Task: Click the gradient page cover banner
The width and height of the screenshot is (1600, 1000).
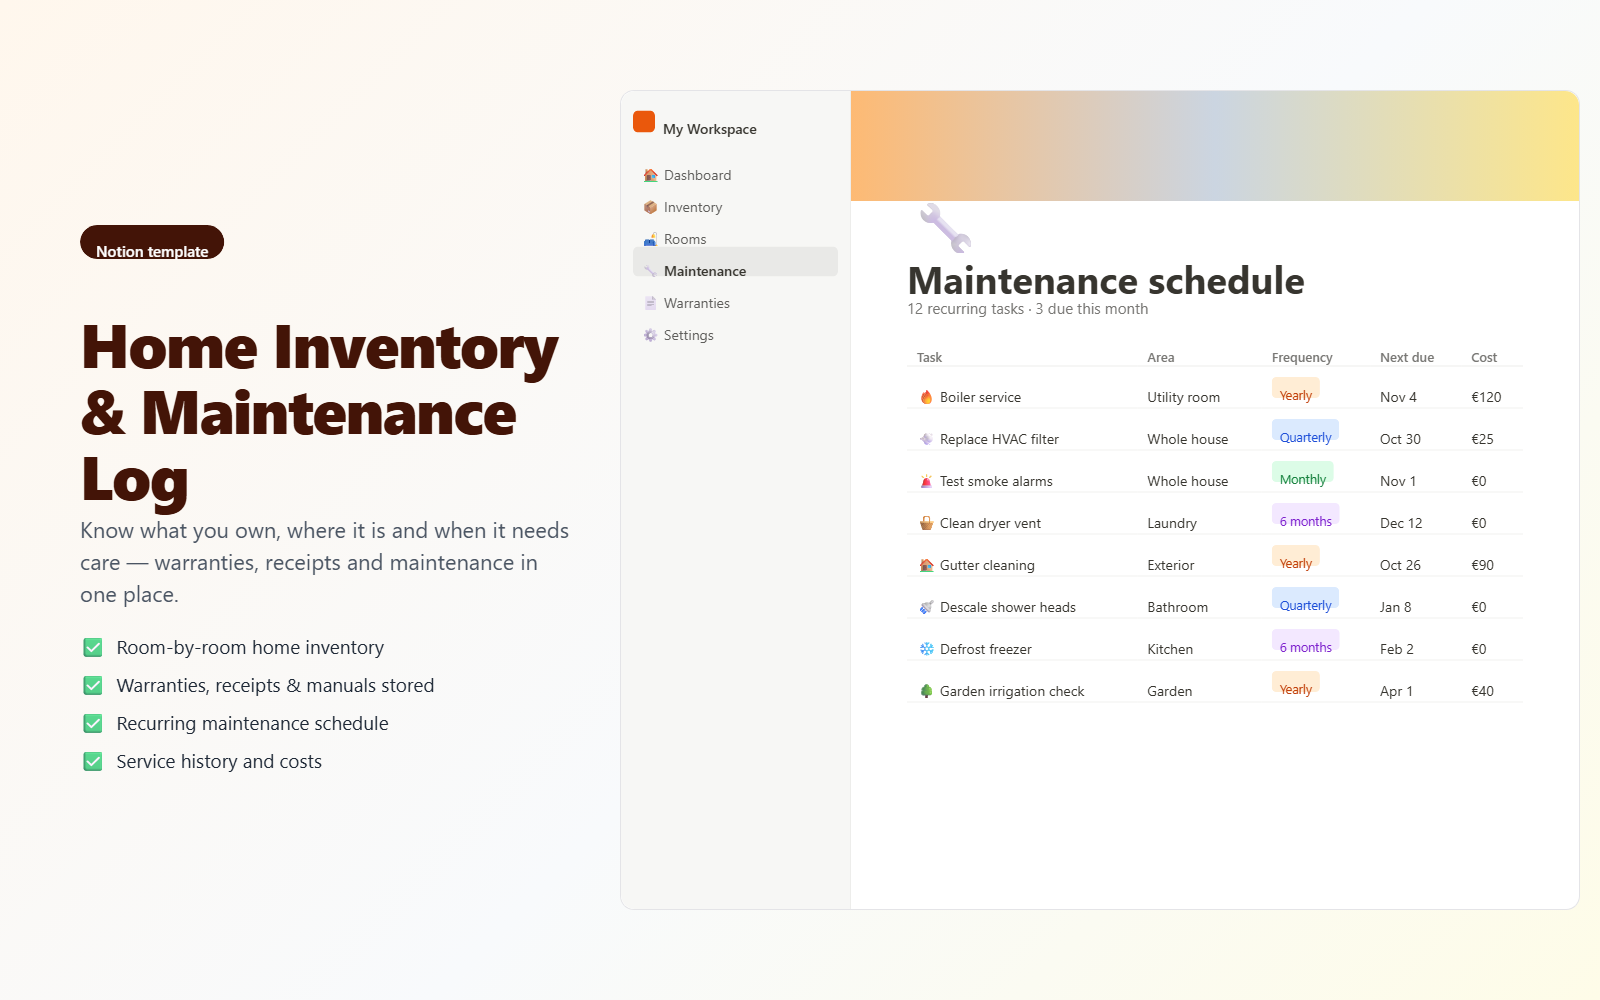Action: tap(1215, 146)
